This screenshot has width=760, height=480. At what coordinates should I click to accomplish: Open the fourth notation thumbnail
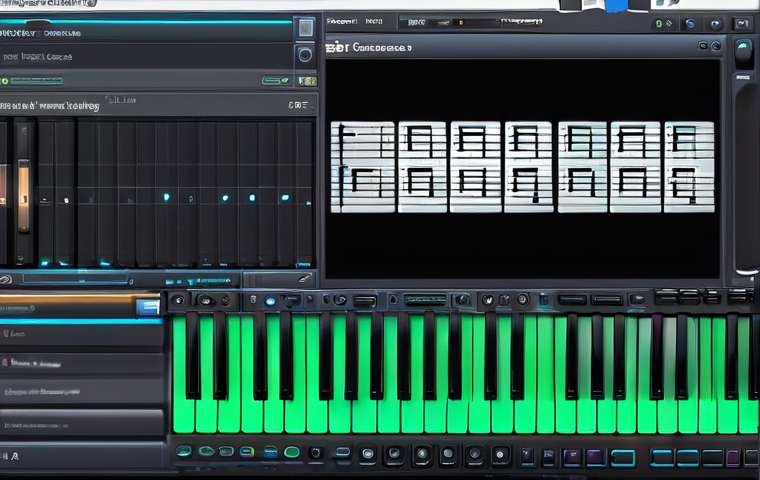click(528, 167)
